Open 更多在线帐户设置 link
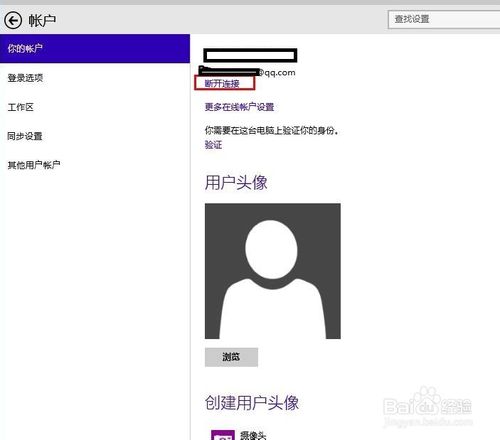500x440 pixels. 239,107
